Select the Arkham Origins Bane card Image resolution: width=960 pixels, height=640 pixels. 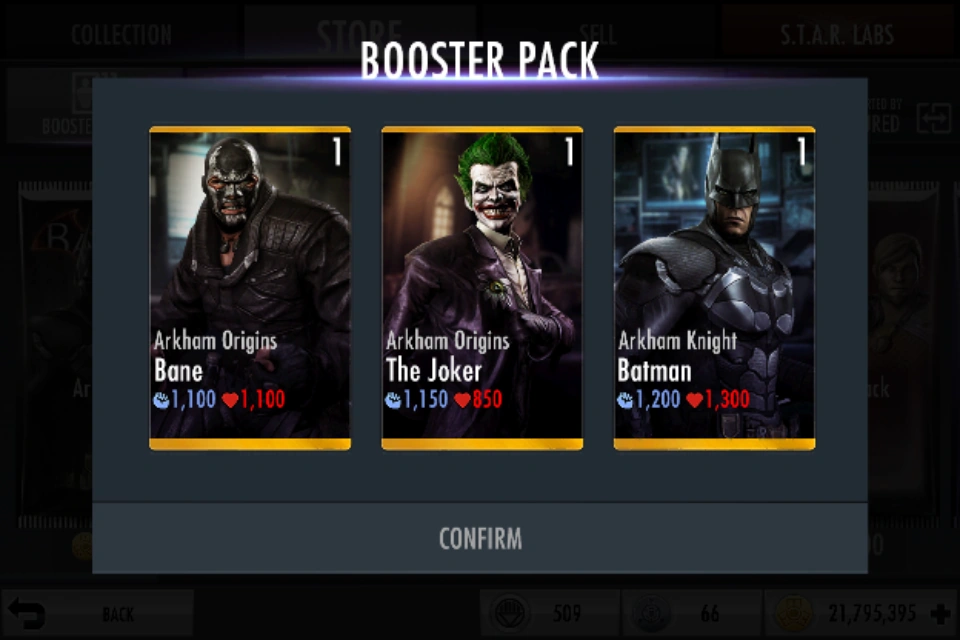click(250, 288)
